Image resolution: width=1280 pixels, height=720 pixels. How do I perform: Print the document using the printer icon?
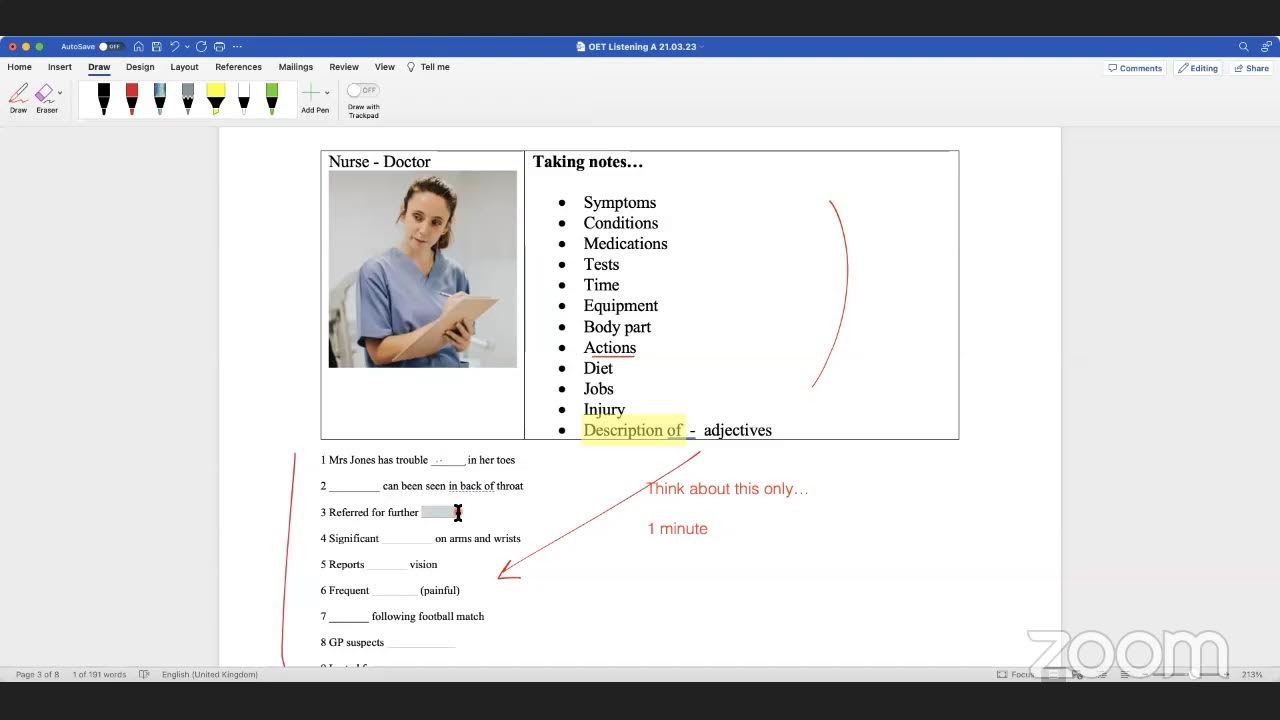tap(219, 47)
